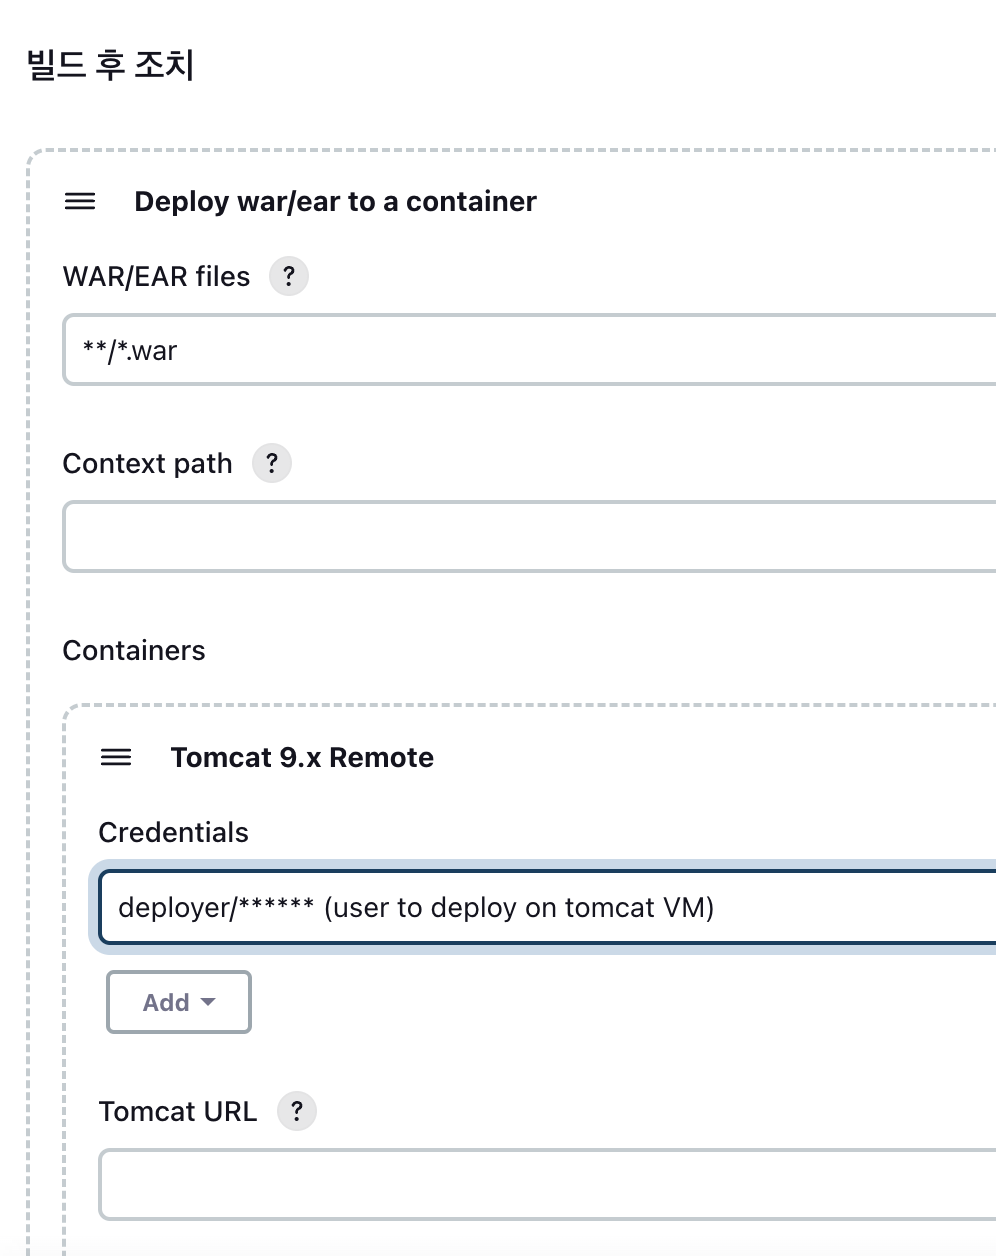Click the Tomcat URL label
Screen dimensions: 996x1256
(178, 1112)
